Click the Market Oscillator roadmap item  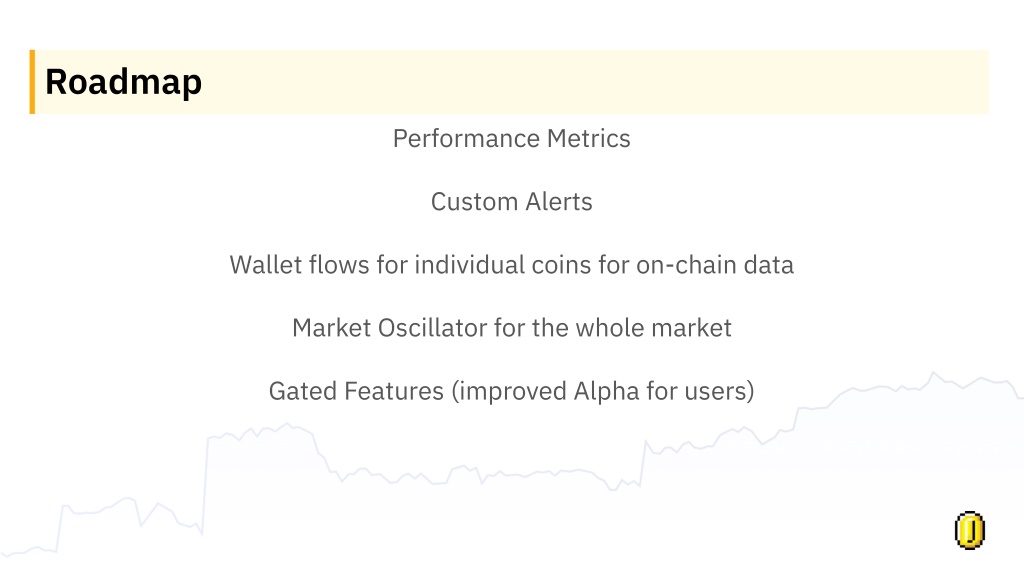click(x=511, y=328)
